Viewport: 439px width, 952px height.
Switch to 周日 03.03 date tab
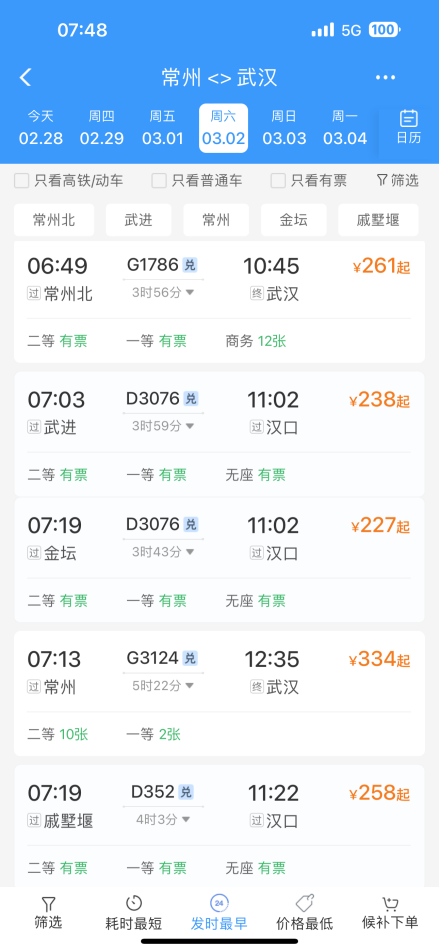pos(284,128)
